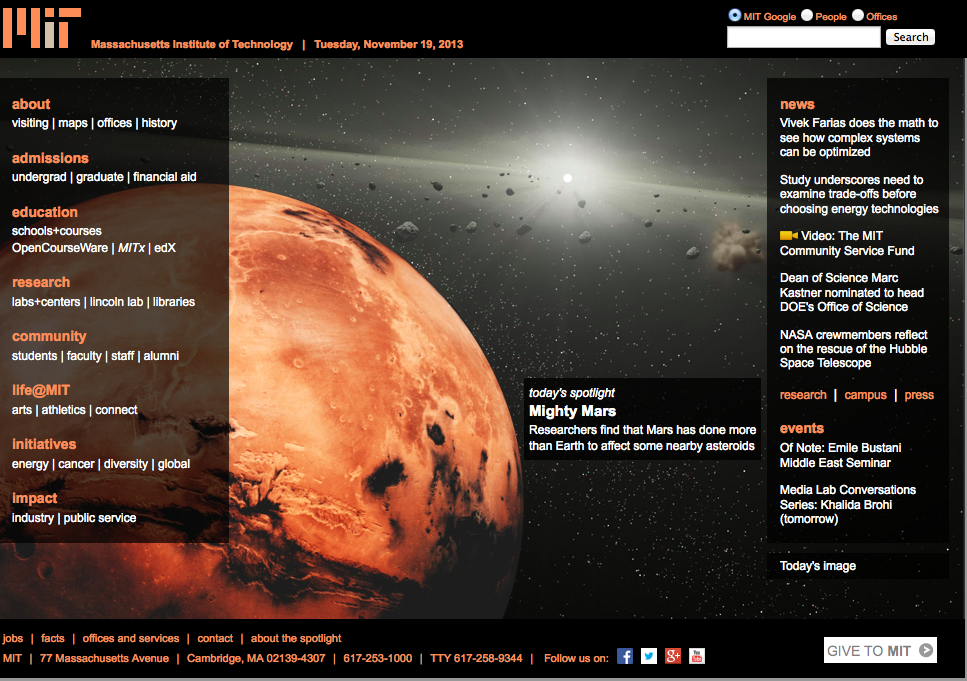Click inside the search input field
The height and width of the screenshot is (681, 967).
pyautogui.click(x=803, y=37)
